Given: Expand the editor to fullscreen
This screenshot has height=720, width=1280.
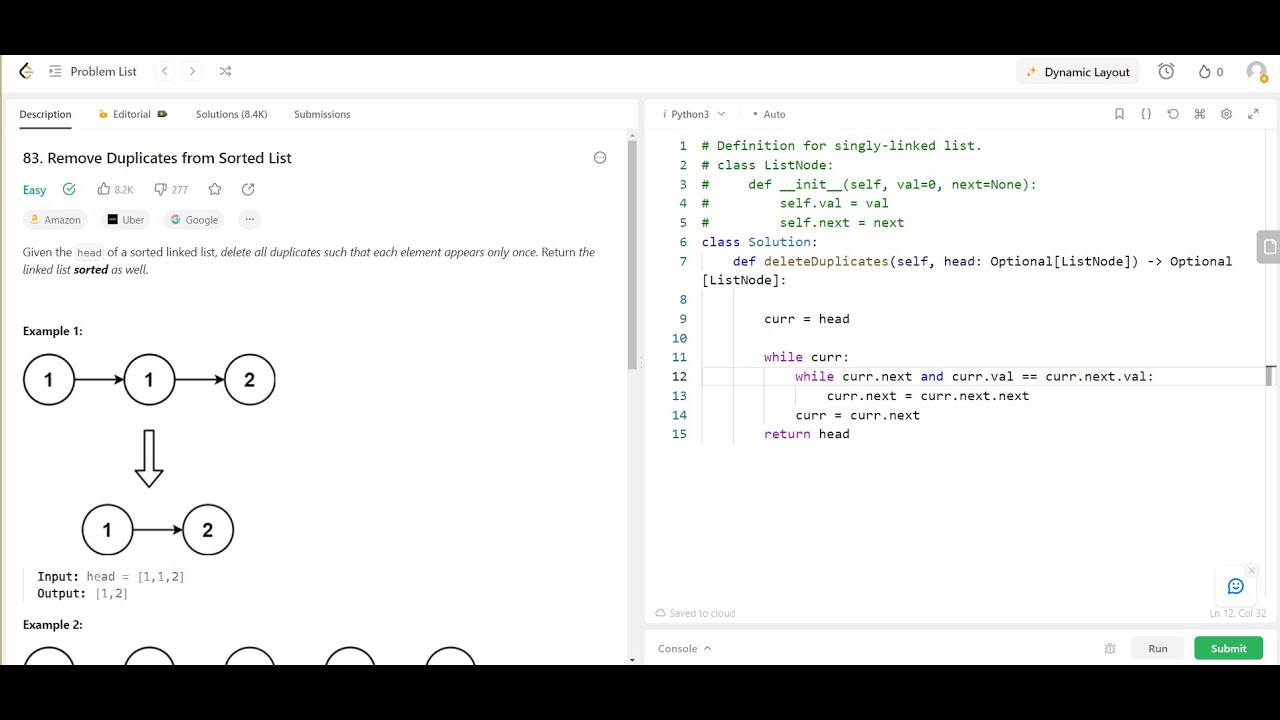Looking at the screenshot, I should 1253,114.
